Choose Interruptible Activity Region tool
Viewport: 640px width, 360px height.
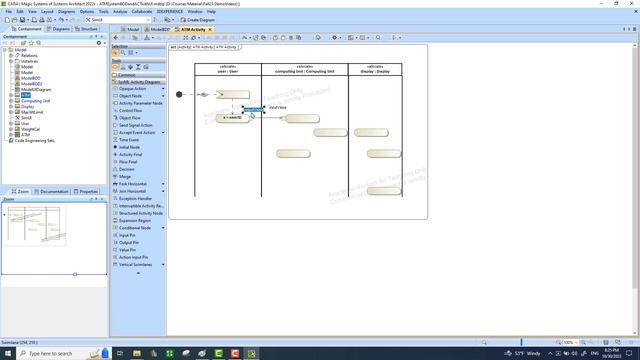tap(138, 206)
